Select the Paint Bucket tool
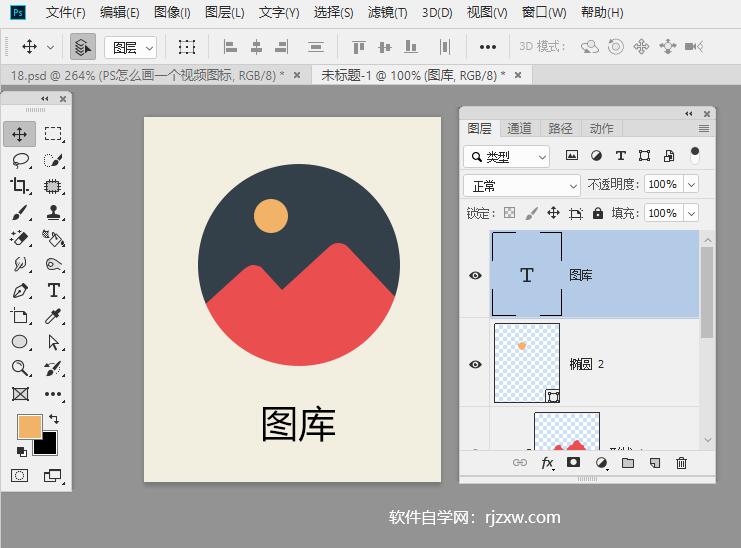The width and height of the screenshot is (741, 548). (x=53, y=238)
